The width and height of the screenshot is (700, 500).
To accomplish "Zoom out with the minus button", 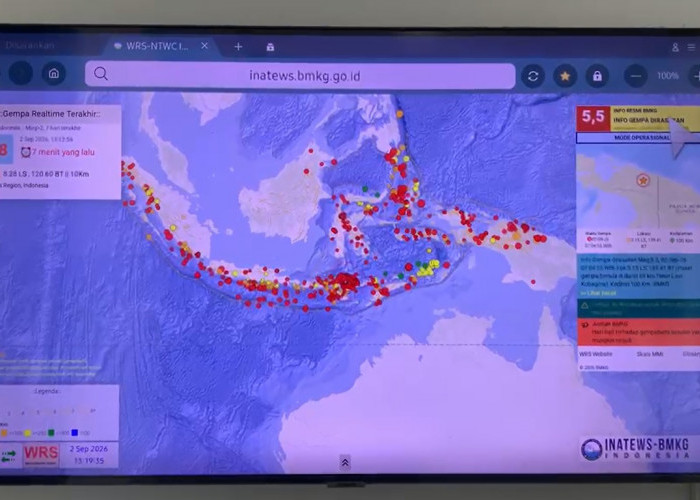I will coord(636,76).
